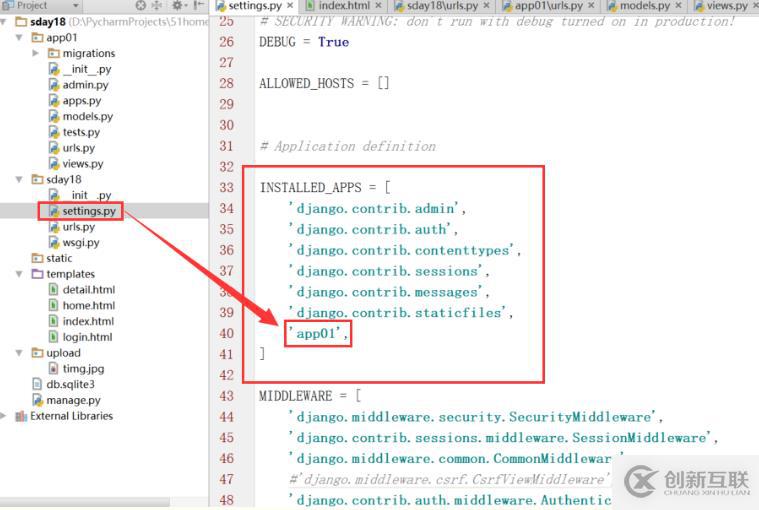Click home.html file icon
This screenshot has height=510, width=759.
[x=54, y=305]
